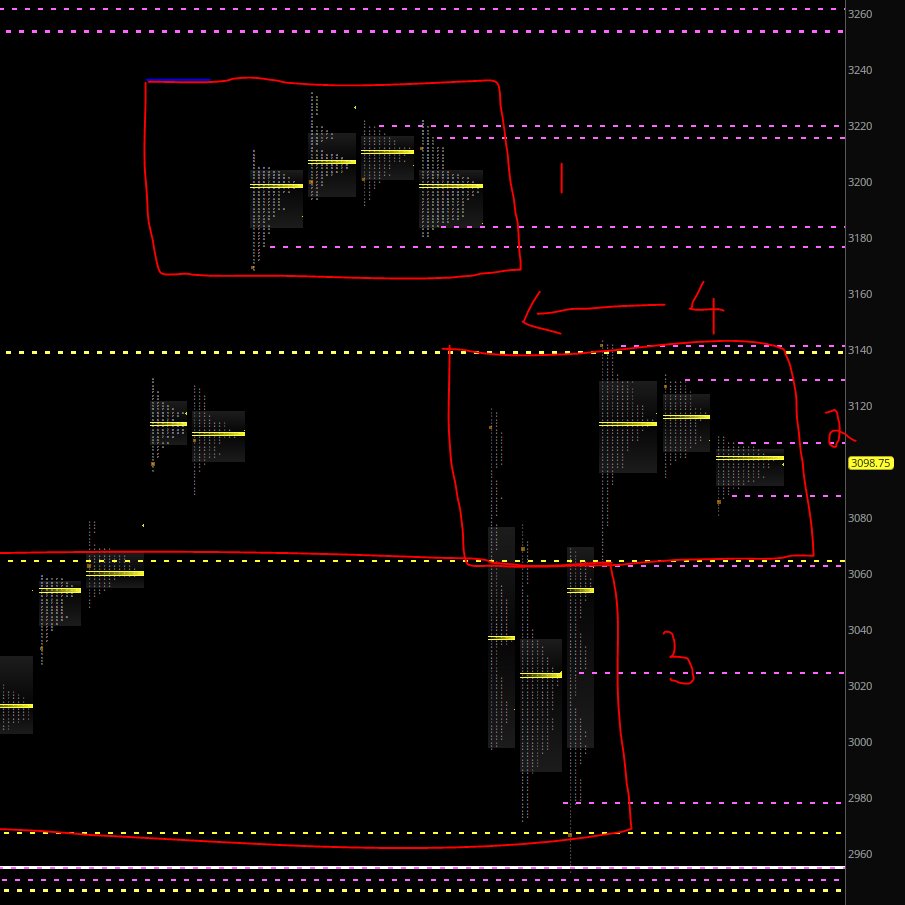Select the yellow POC line of the rightmost profile

[x=750, y=458]
